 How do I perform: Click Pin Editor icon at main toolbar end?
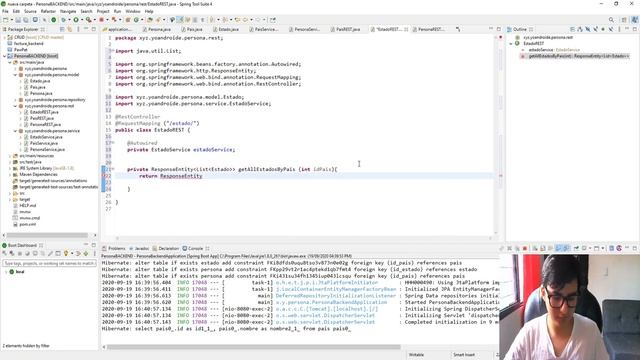pos(273,20)
